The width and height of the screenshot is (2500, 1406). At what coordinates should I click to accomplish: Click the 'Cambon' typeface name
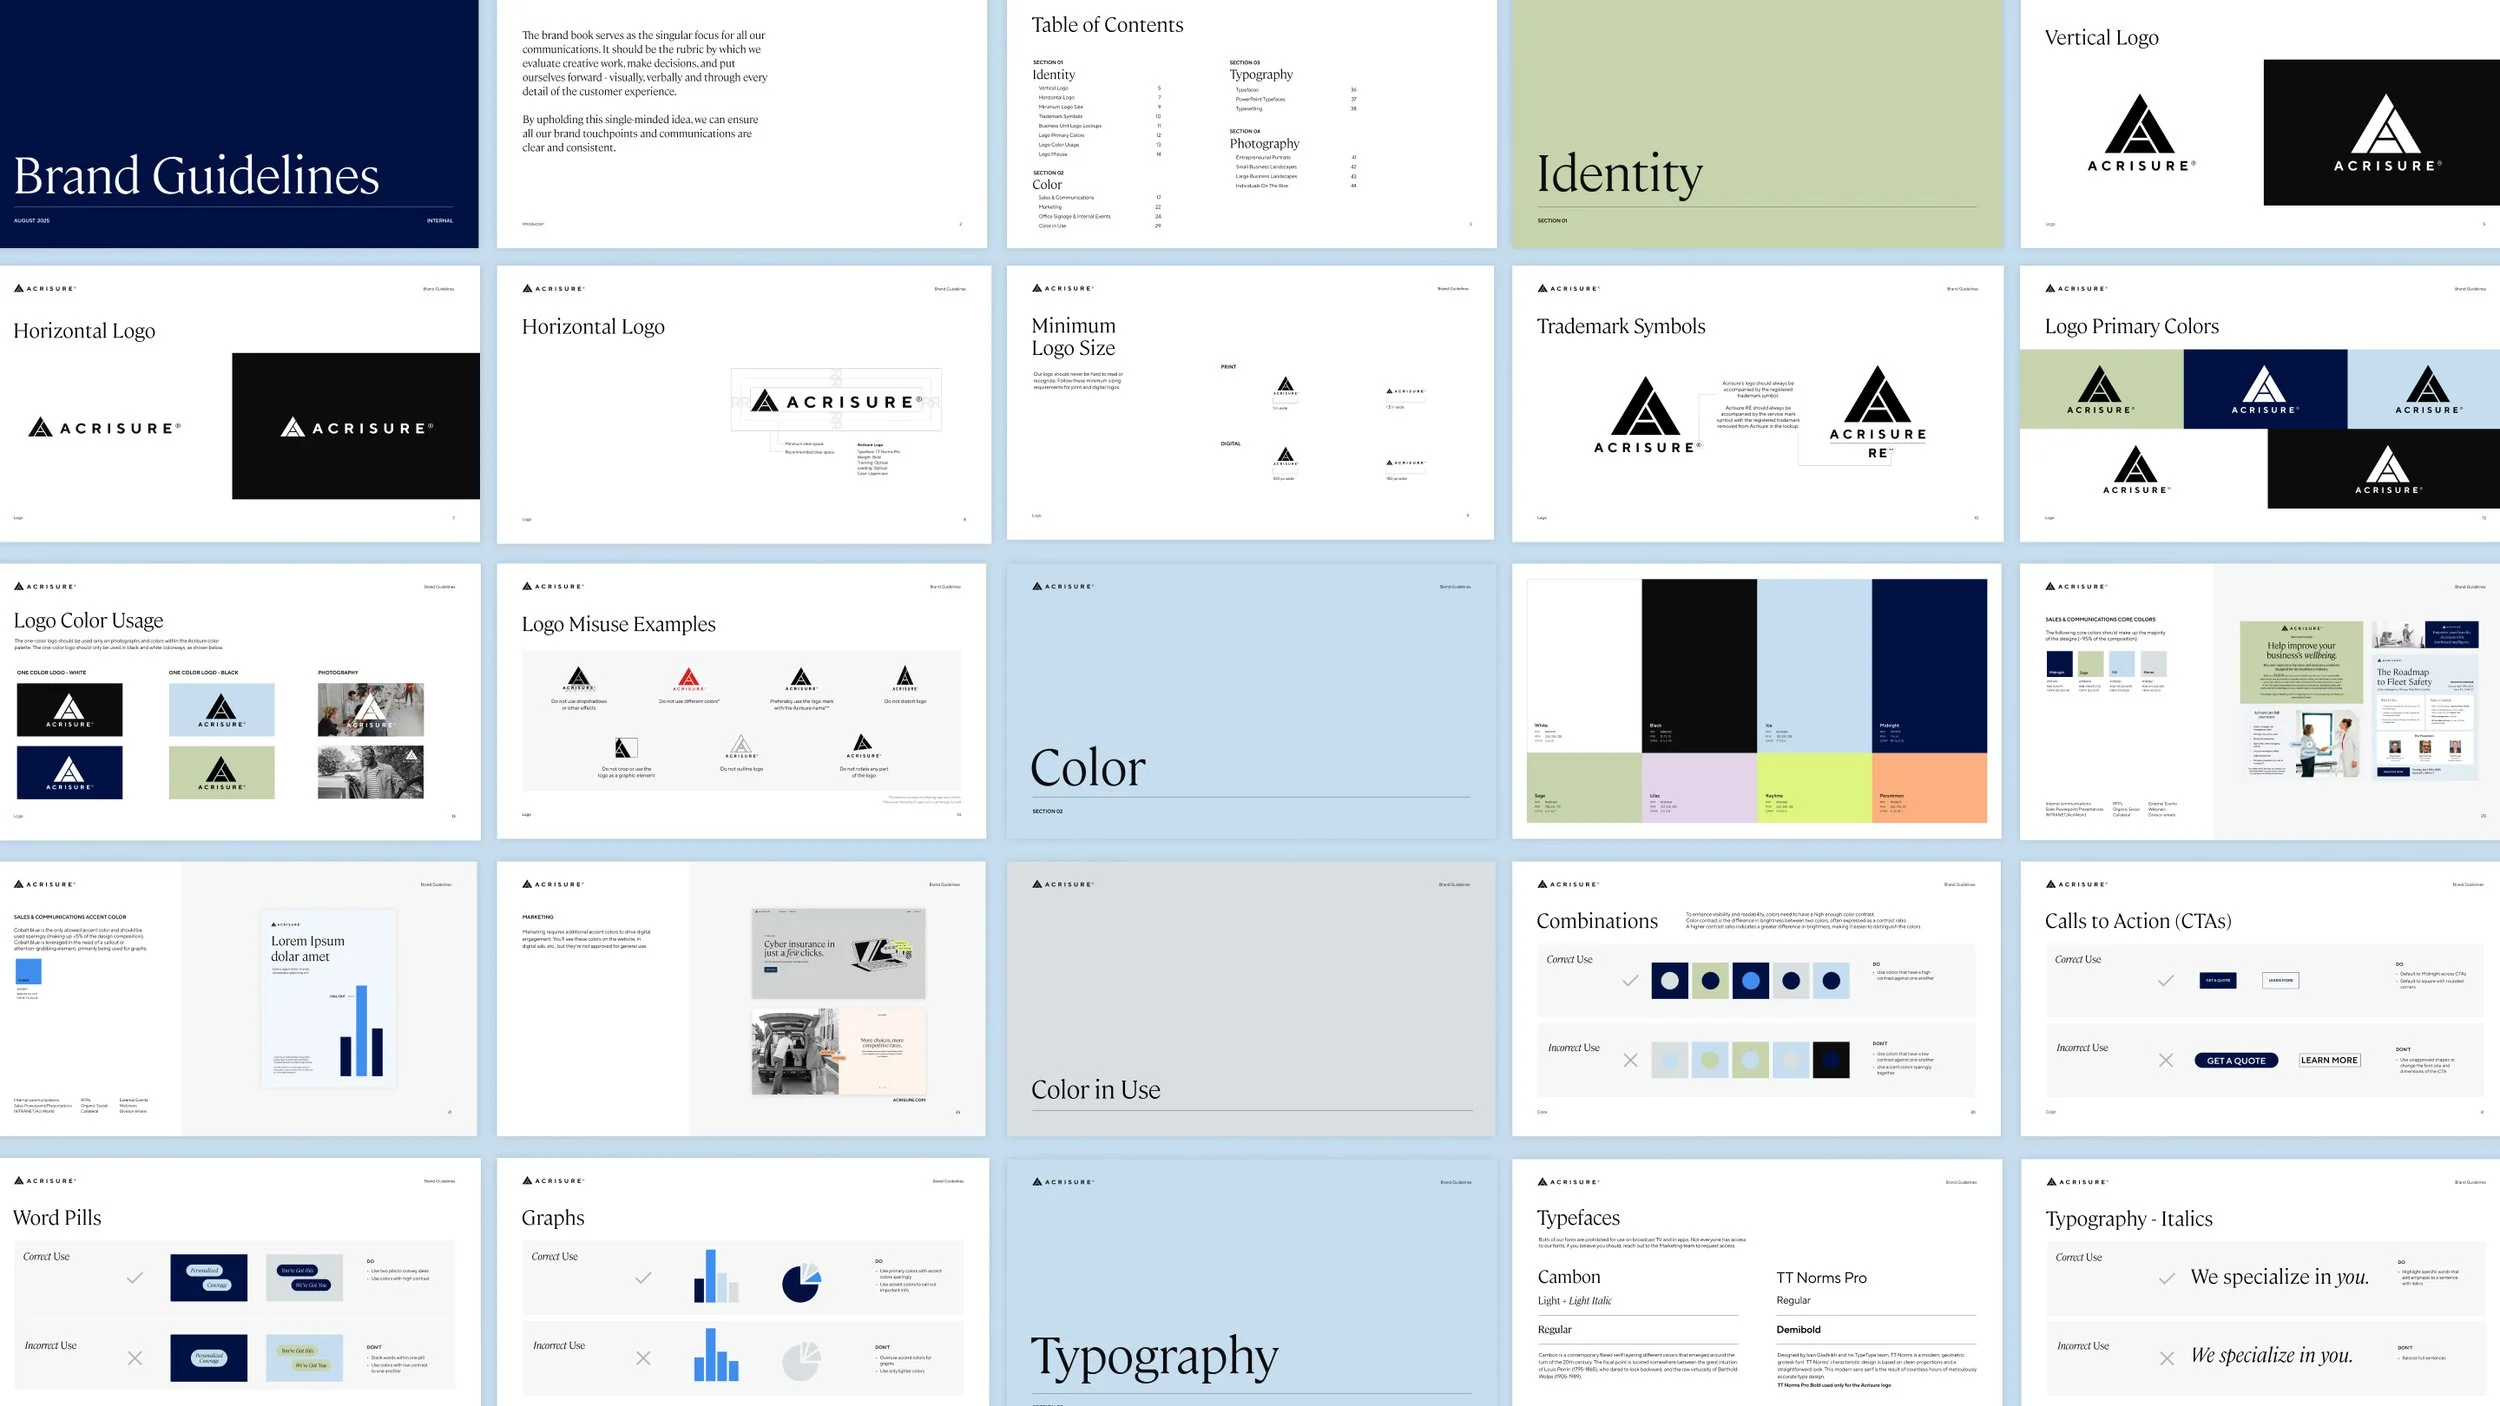[x=1569, y=1277]
